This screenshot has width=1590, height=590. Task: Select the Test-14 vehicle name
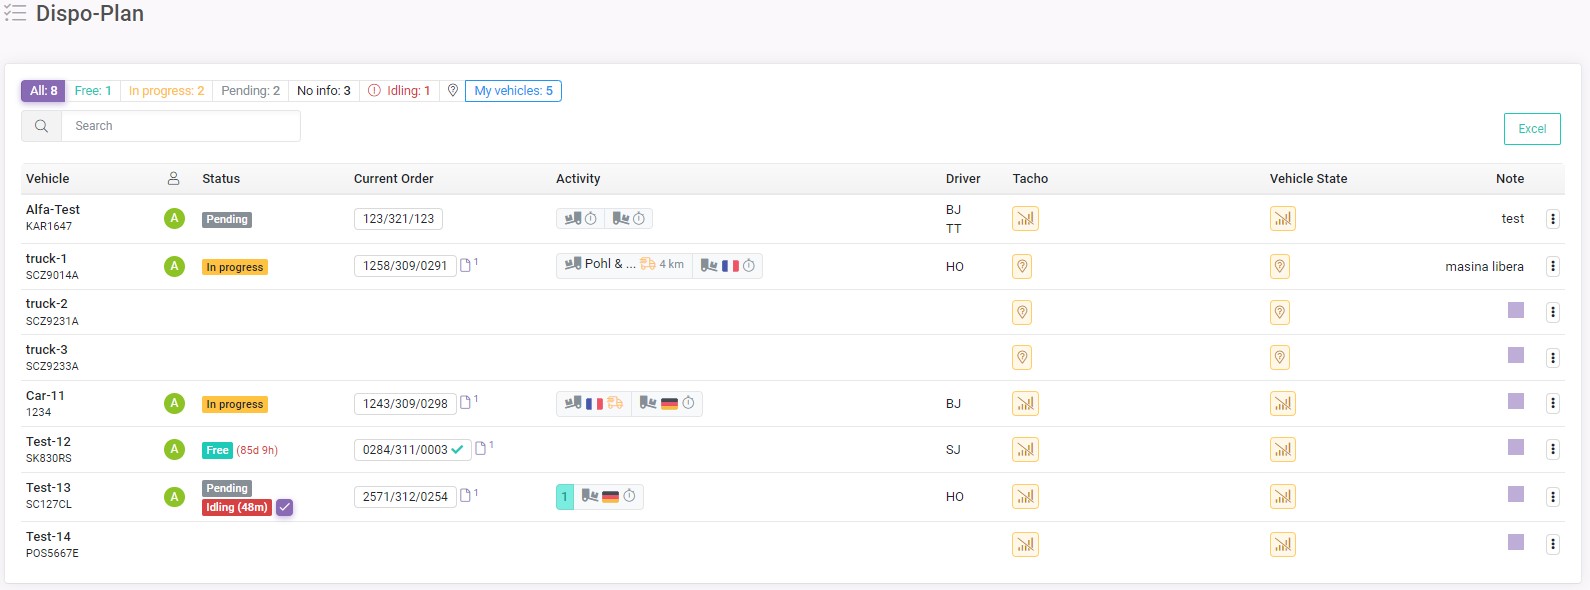tap(48, 537)
